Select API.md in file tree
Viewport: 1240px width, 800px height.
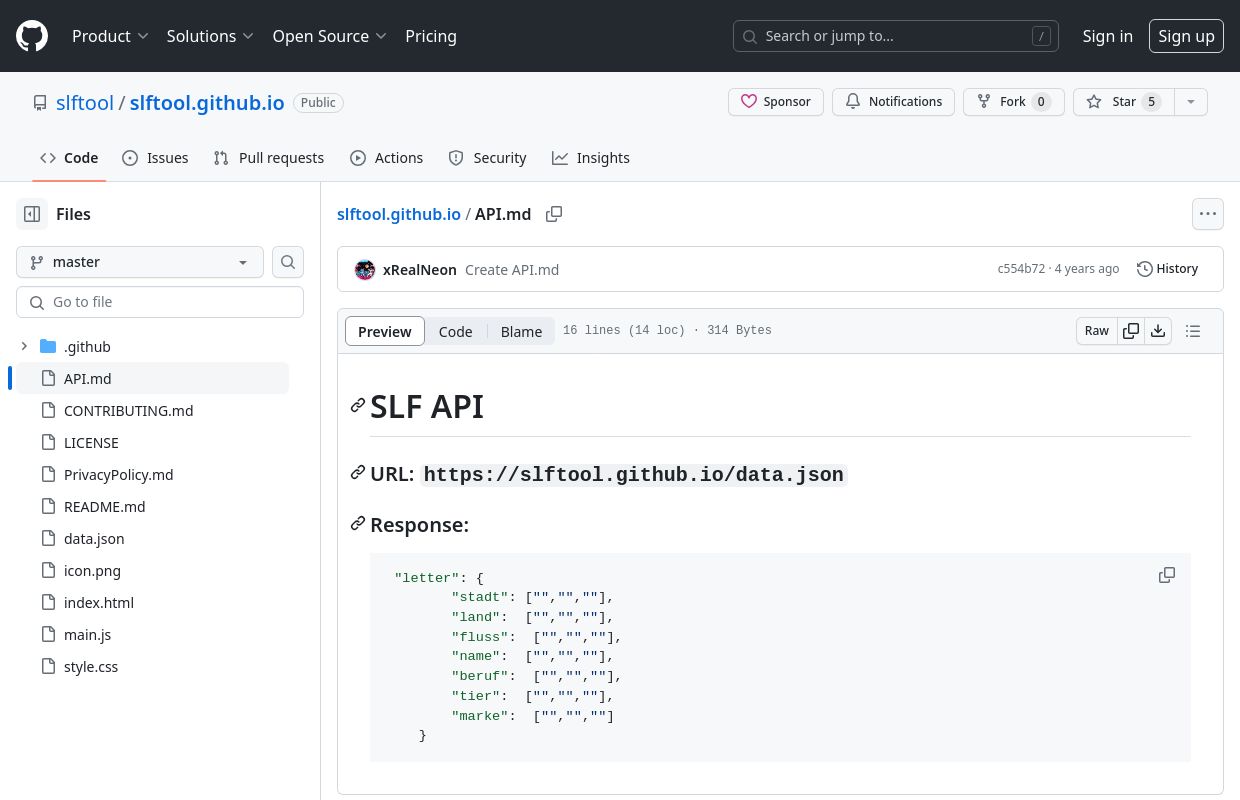pos(152,379)
